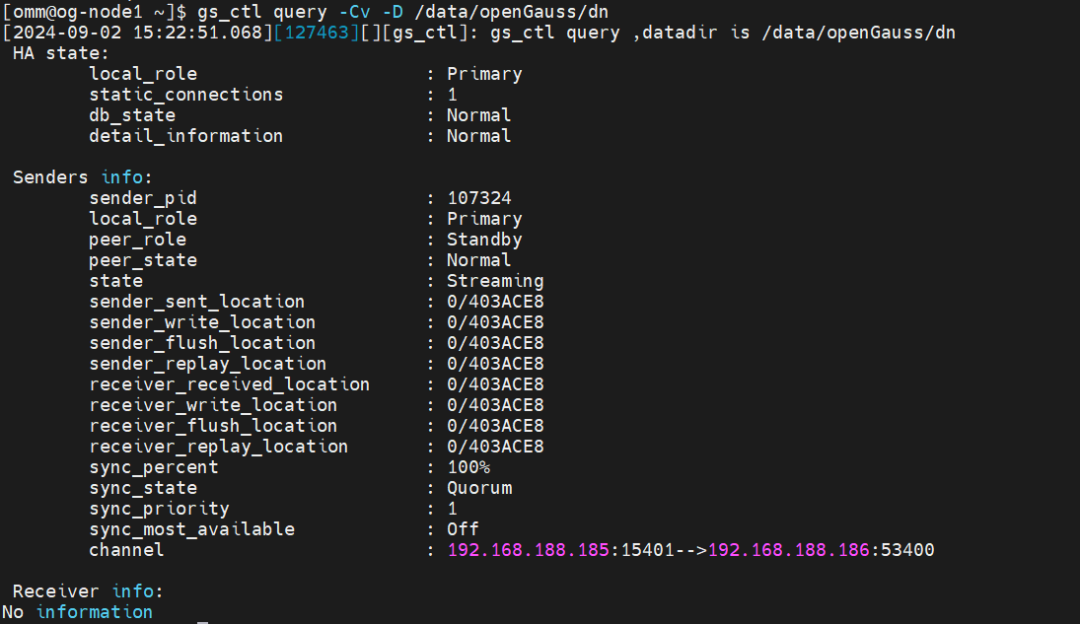This screenshot has height=624, width=1080.
Task: Click the sync_percent label
Action: [154, 467]
